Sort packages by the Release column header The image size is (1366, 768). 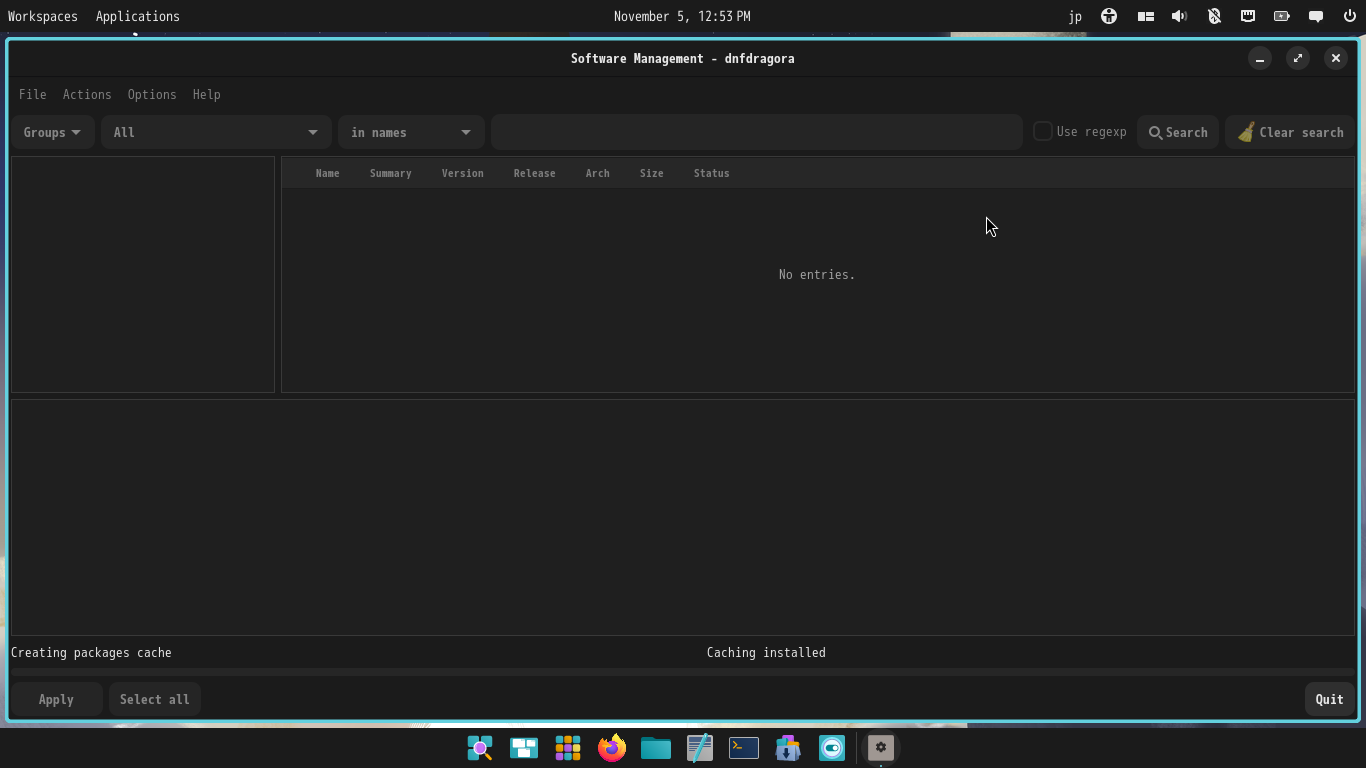535,173
